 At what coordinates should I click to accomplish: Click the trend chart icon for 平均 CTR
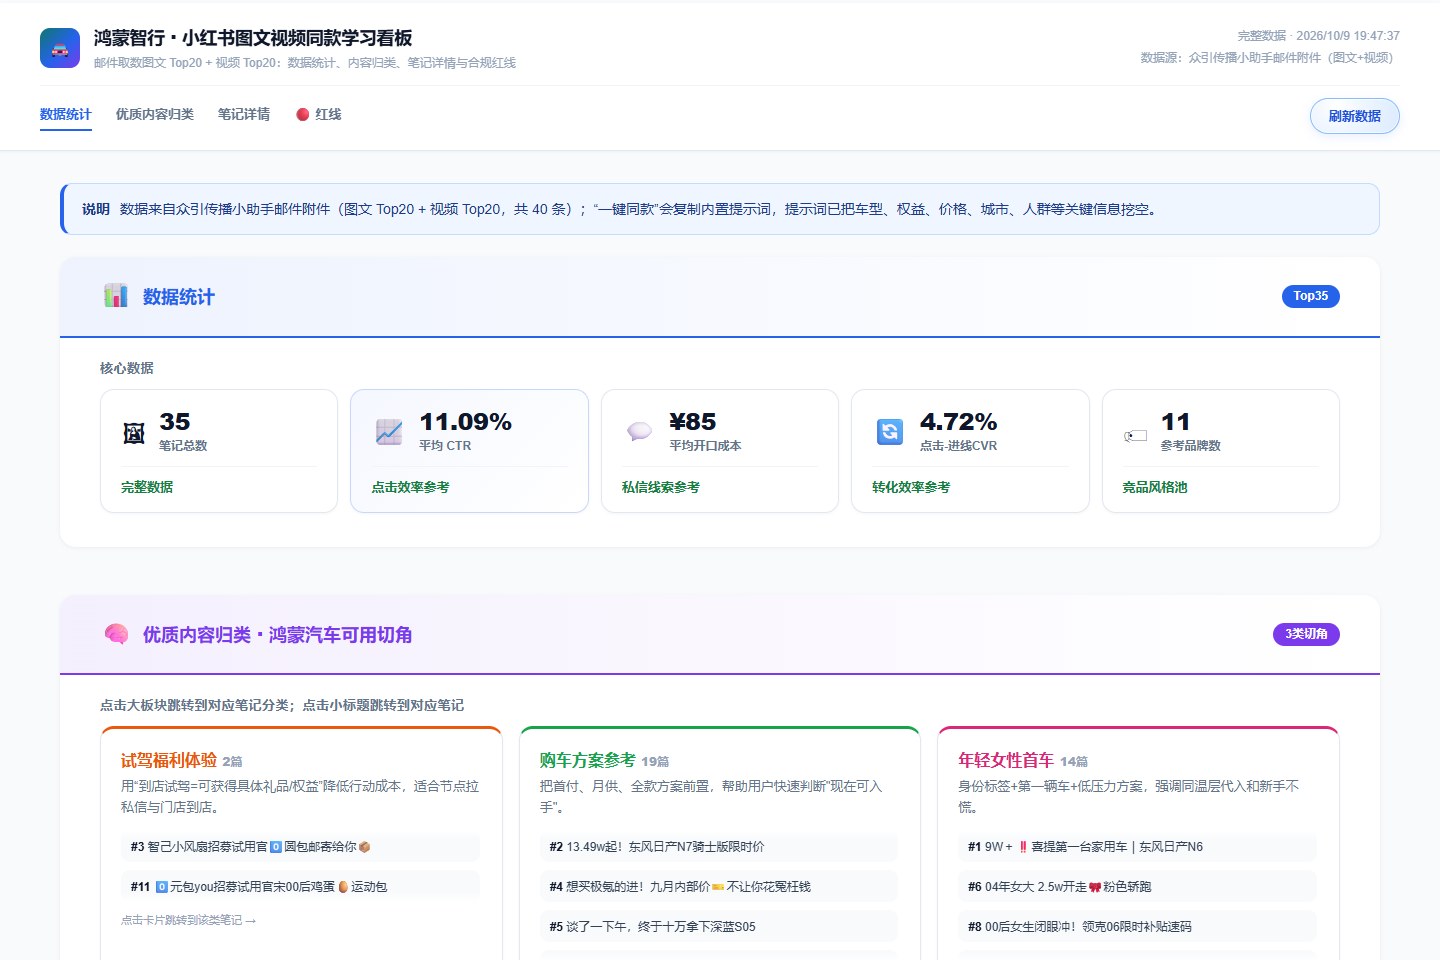click(388, 432)
